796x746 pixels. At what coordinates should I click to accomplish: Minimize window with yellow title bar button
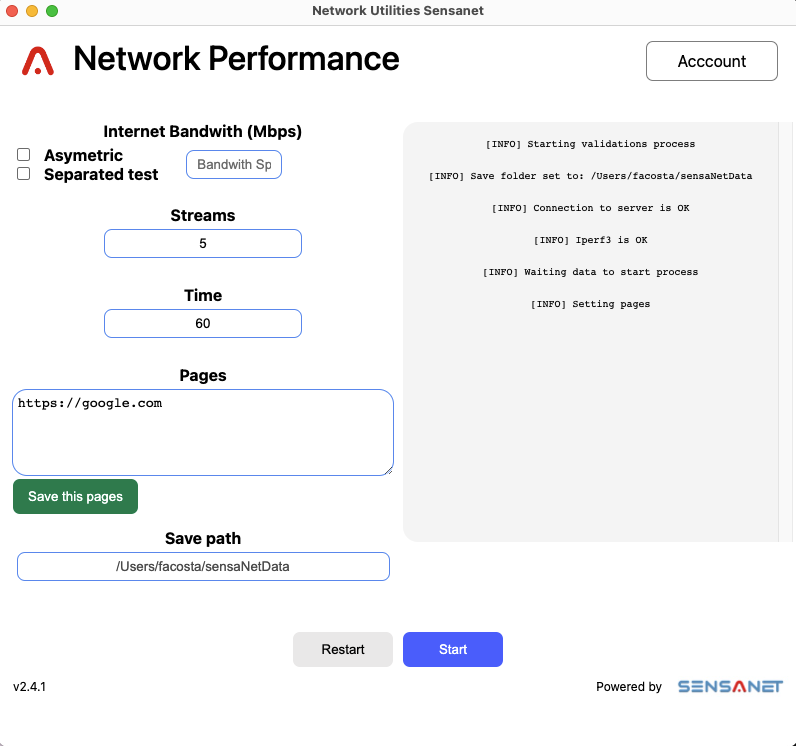pyautogui.click(x=32, y=11)
